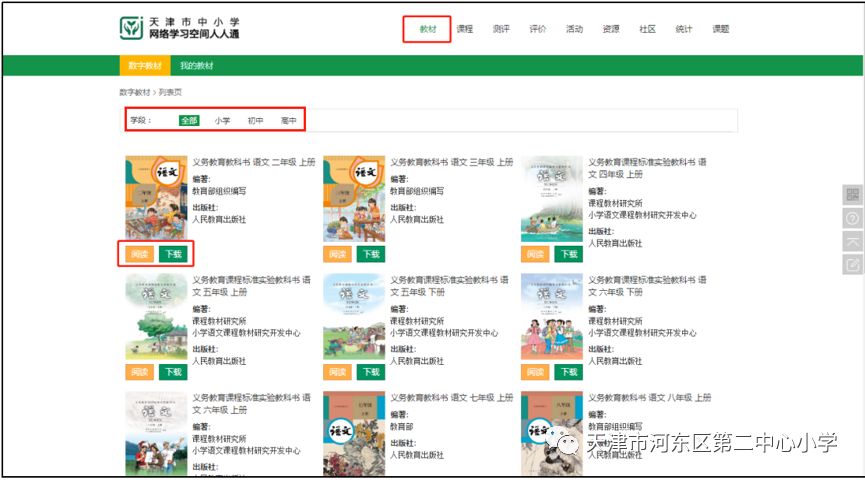Click 阅读 for 语文 五年级 上册
Image resolution: width=865 pixels, height=480 pixels.
pos(140,372)
